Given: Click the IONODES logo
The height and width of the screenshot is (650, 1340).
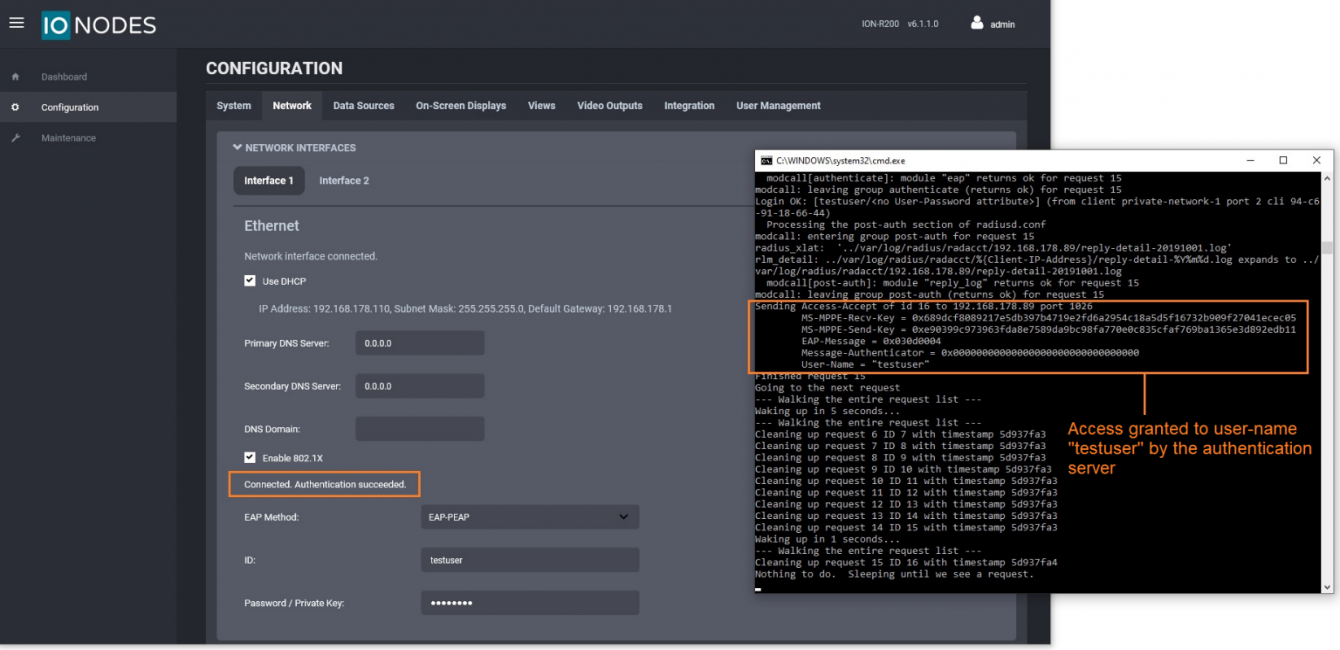Looking at the screenshot, I should click(99, 25).
